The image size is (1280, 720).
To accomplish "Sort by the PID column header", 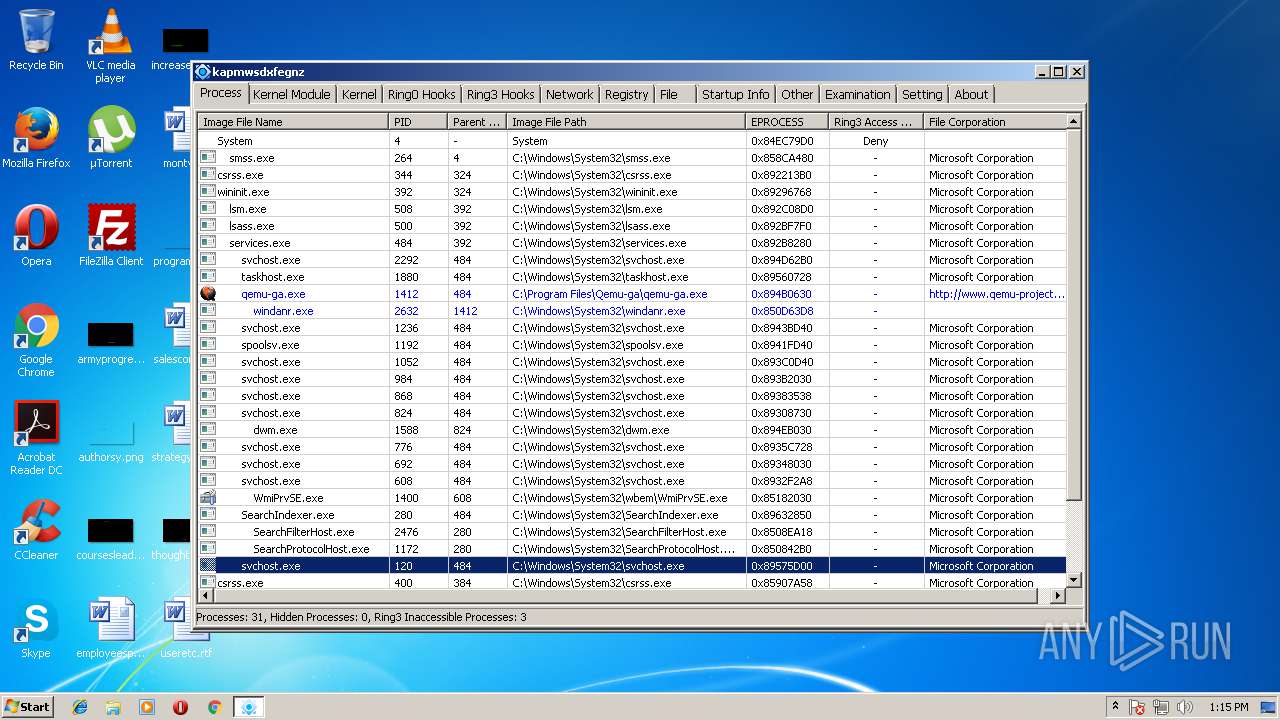I will 418,122.
